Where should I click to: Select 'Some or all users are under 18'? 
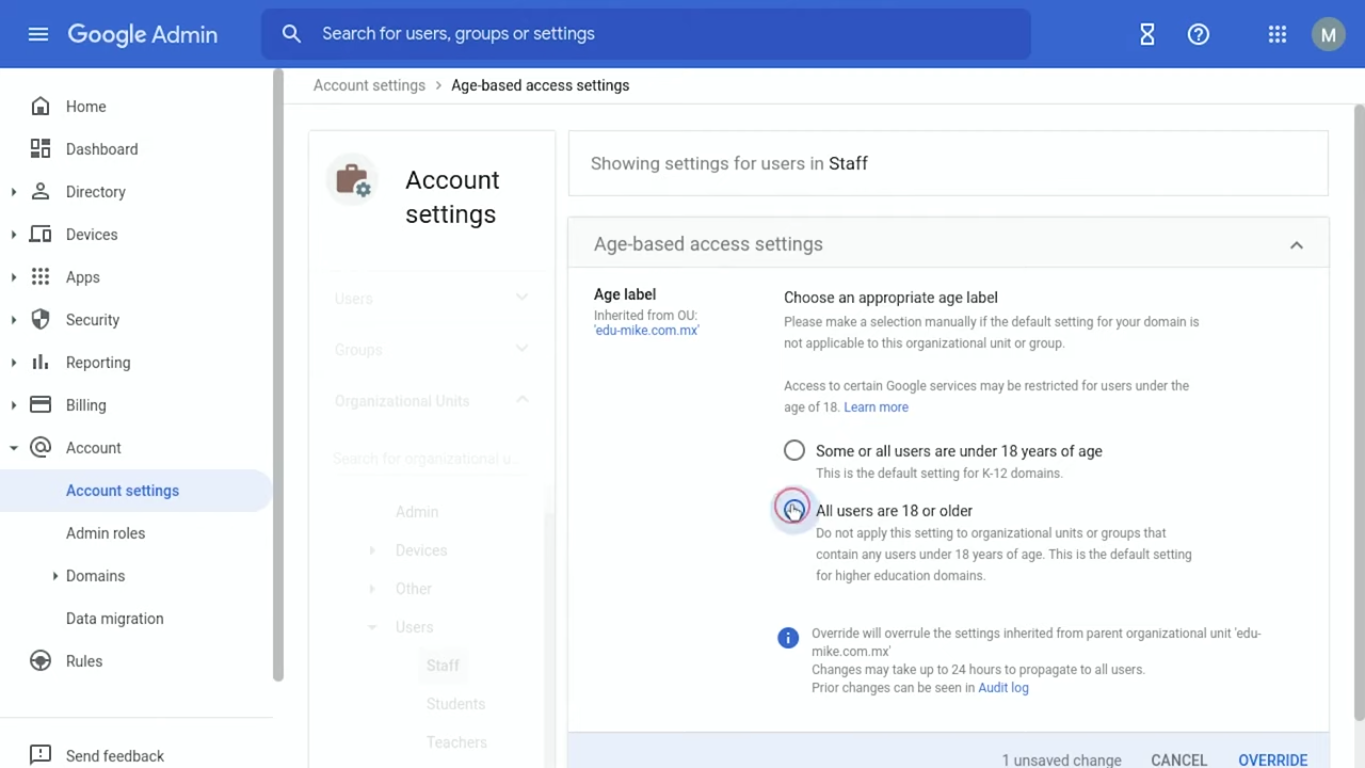pyautogui.click(x=794, y=450)
